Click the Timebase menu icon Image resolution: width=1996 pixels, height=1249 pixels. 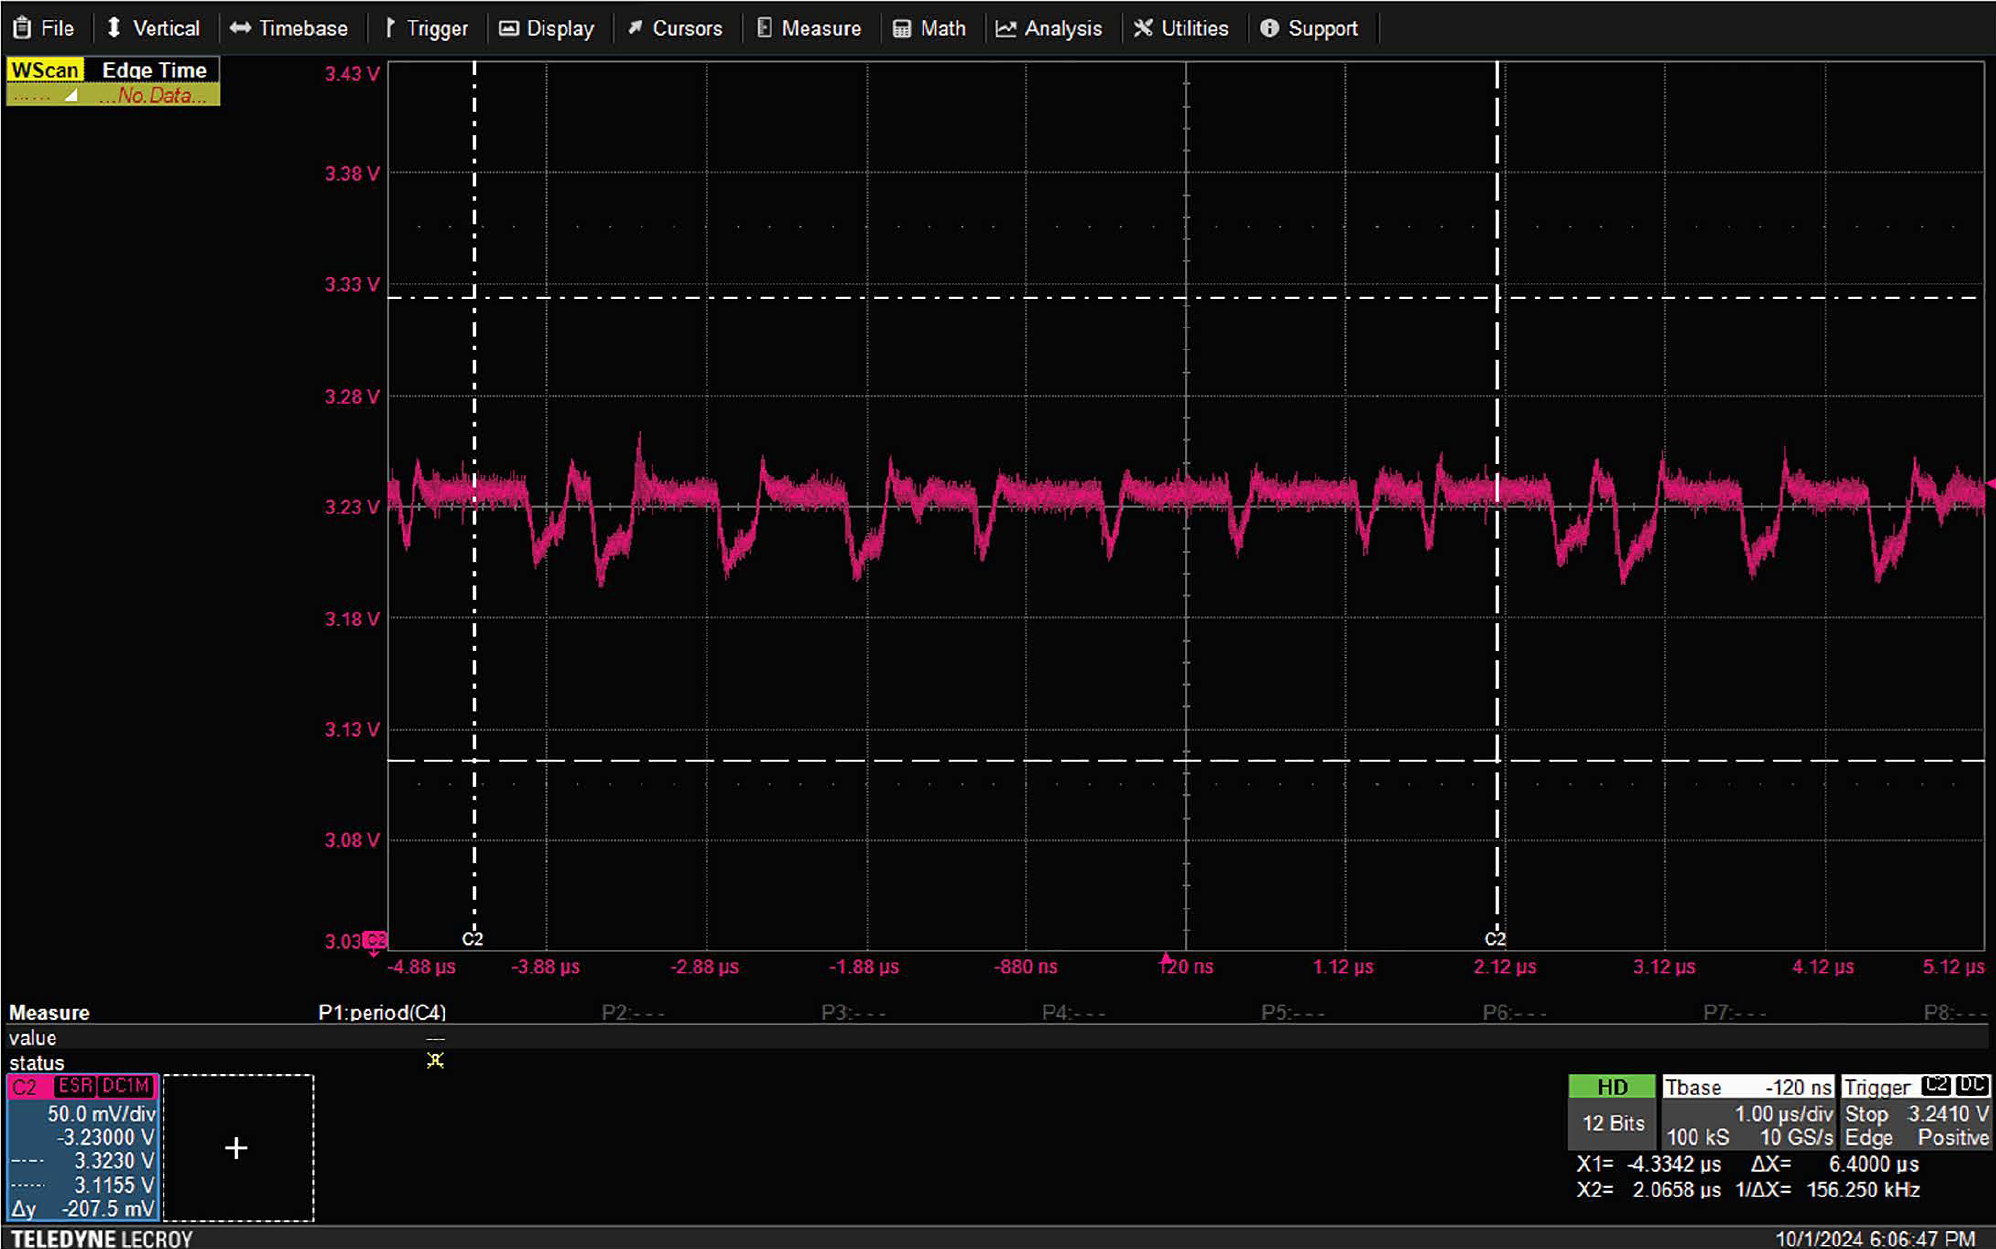tap(240, 28)
